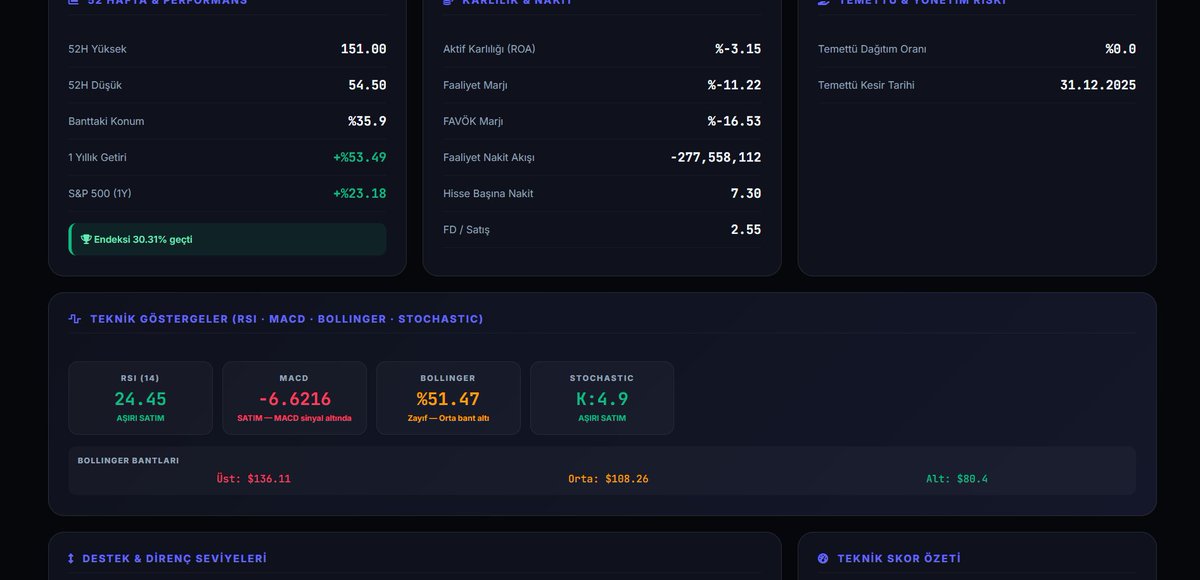1200x580 pixels.
Task: Select the Stochastic value K:4.9
Action: point(602,399)
